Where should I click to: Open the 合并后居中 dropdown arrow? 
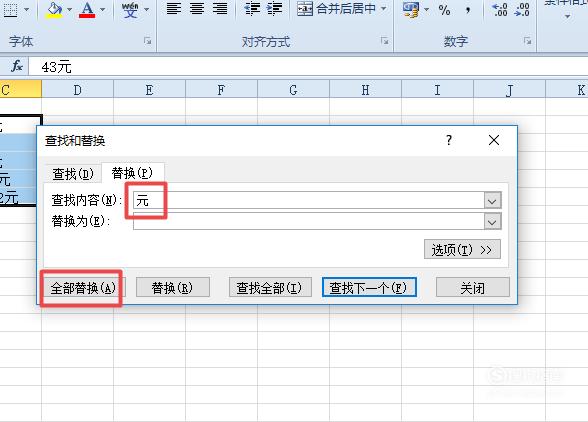[384, 8]
